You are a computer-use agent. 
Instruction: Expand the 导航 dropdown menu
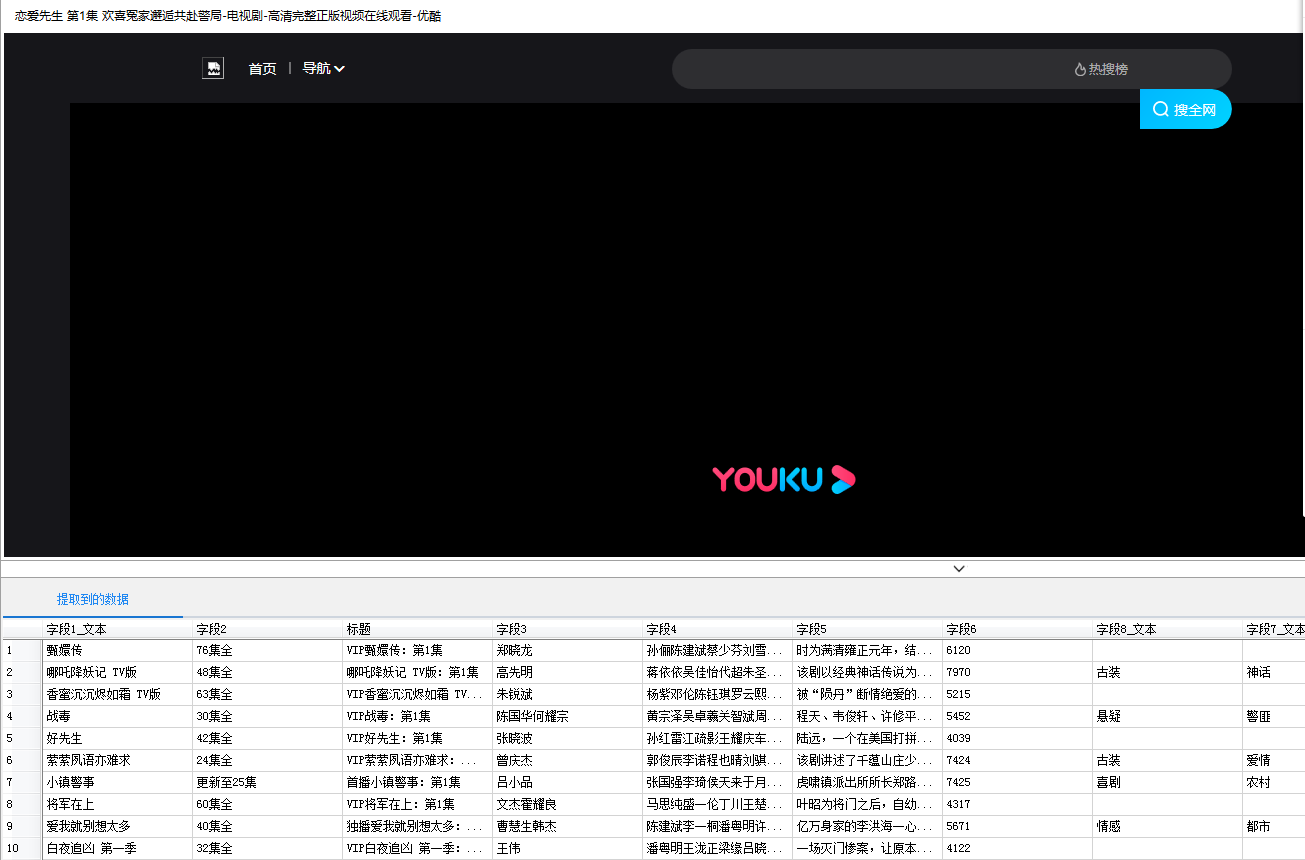tap(323, 69)
